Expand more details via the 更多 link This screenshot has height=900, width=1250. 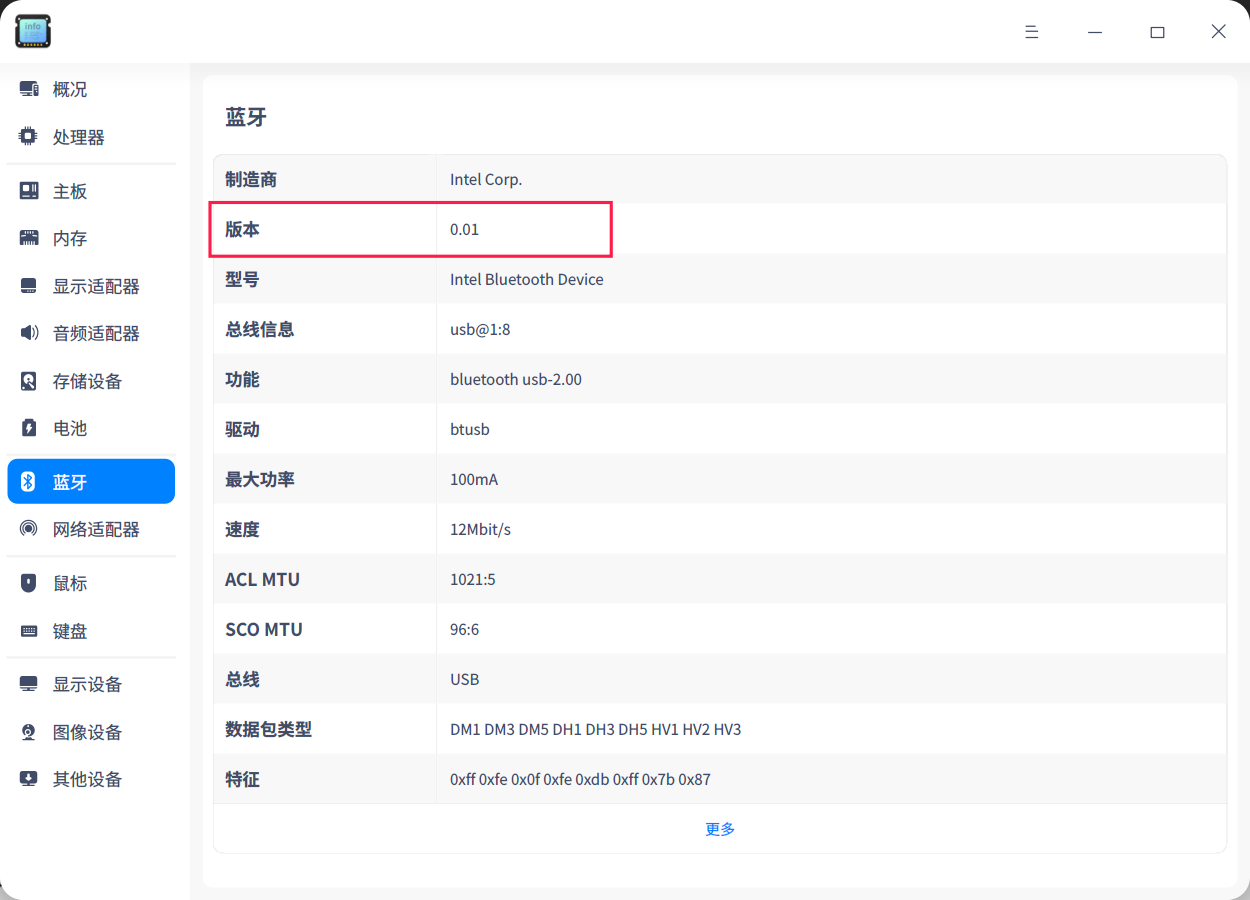coord(719,828)
